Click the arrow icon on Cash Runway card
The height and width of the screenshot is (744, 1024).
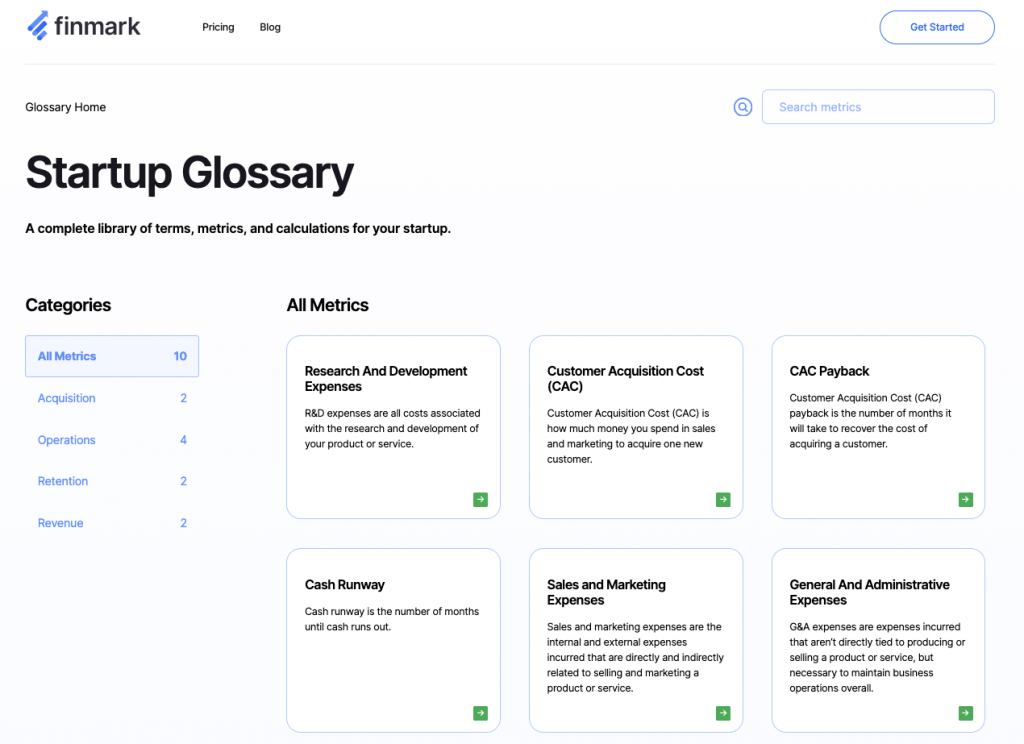480,713
